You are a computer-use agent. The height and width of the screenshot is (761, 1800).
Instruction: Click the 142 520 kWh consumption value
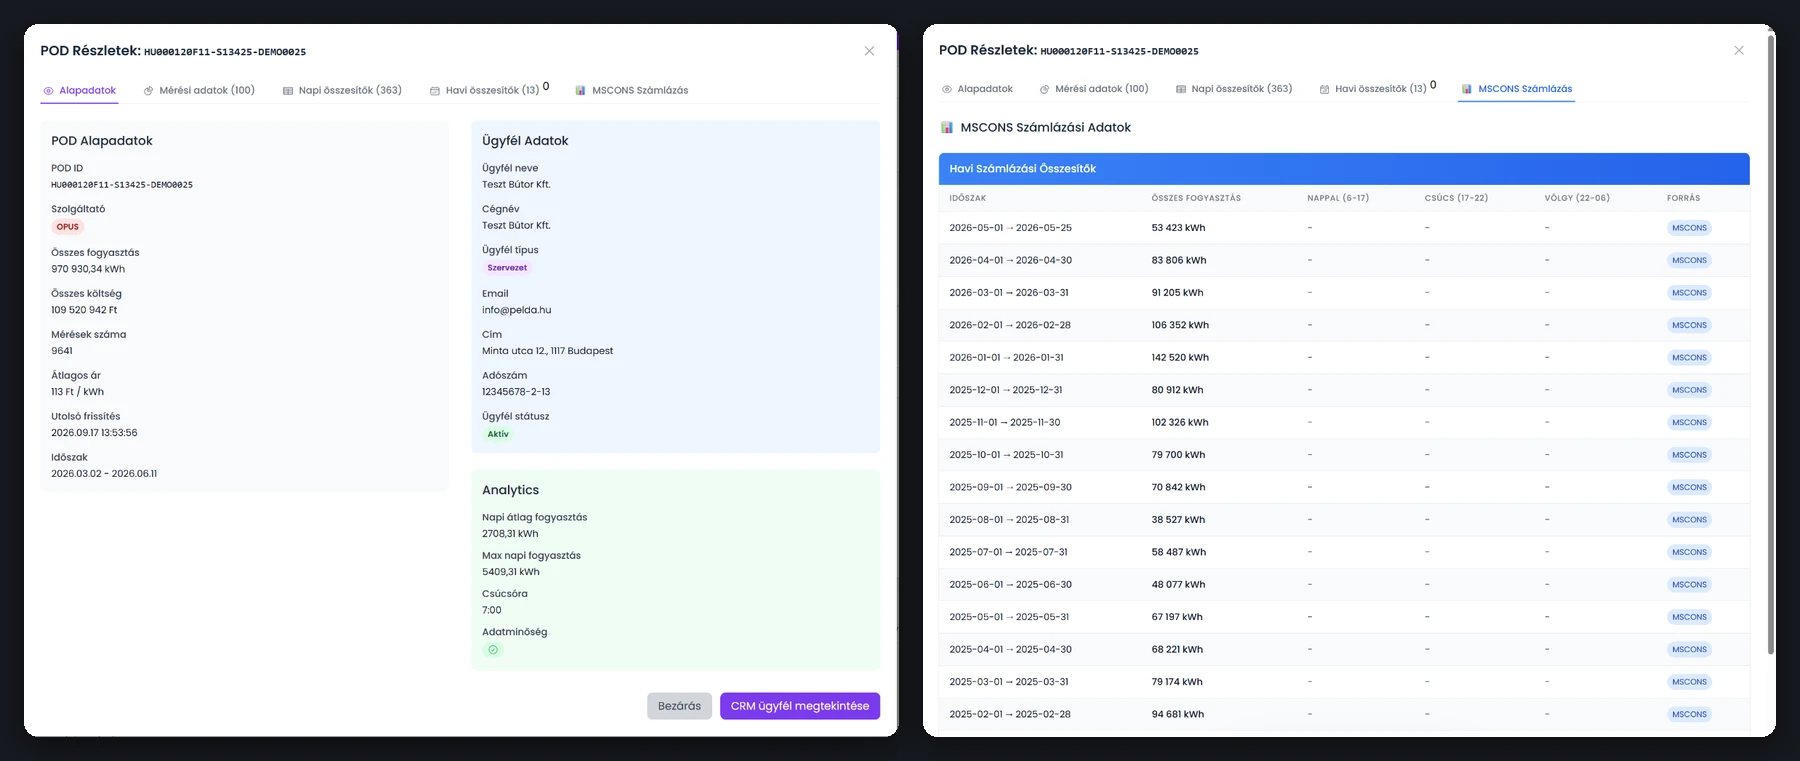pos(1180,358)
